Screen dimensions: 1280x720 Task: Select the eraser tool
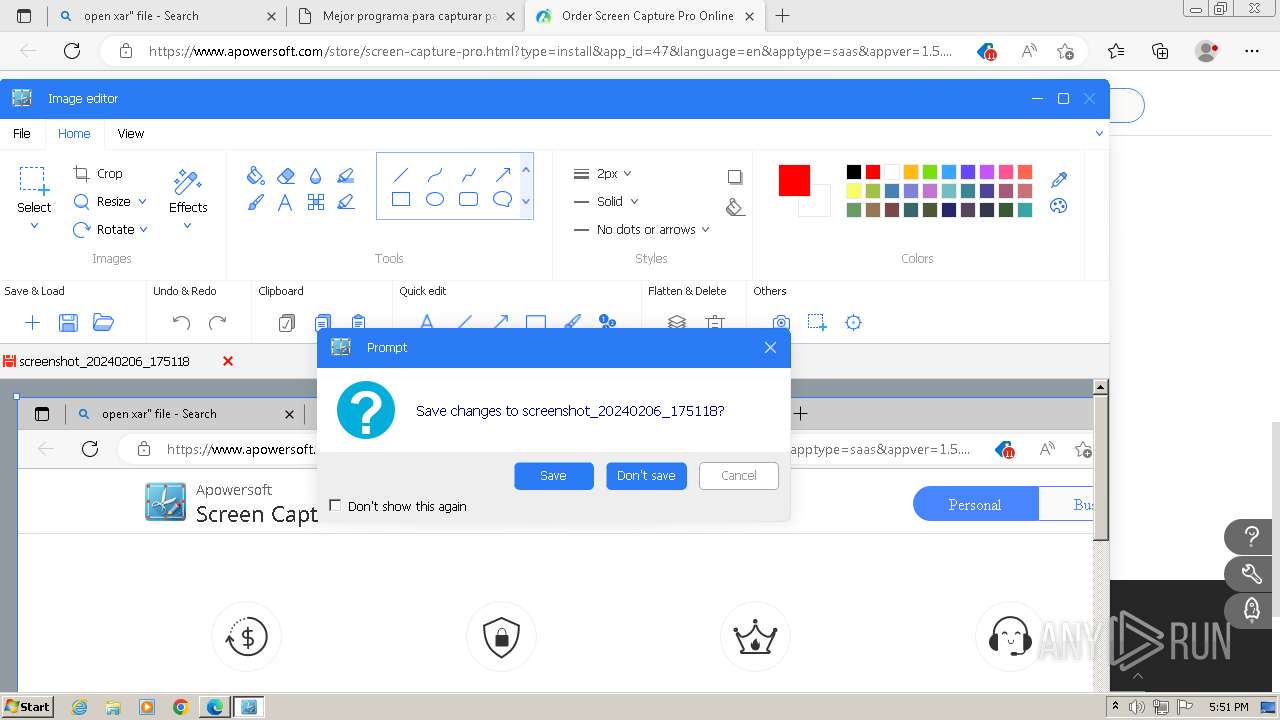(x=285, y=175)
